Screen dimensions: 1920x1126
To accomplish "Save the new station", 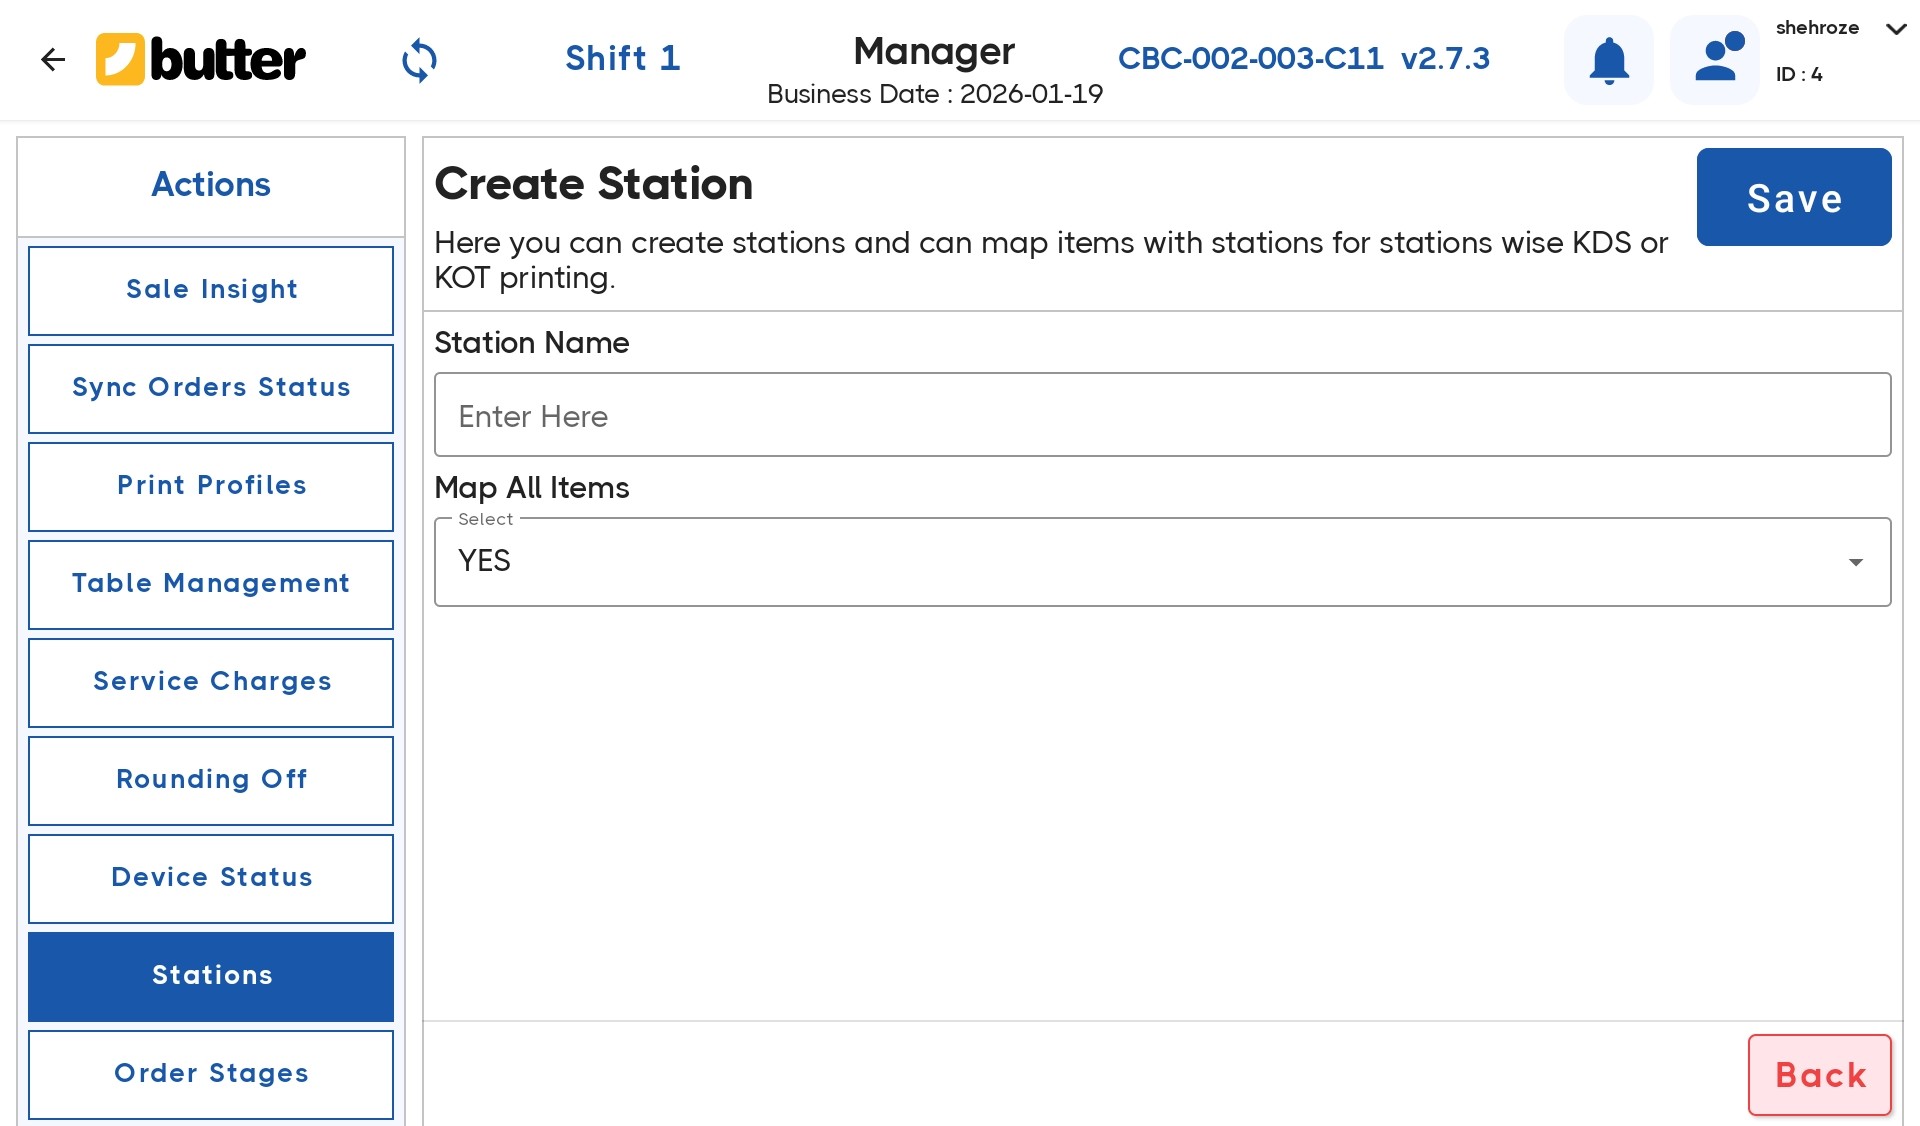I will [x=1793, y=197].
